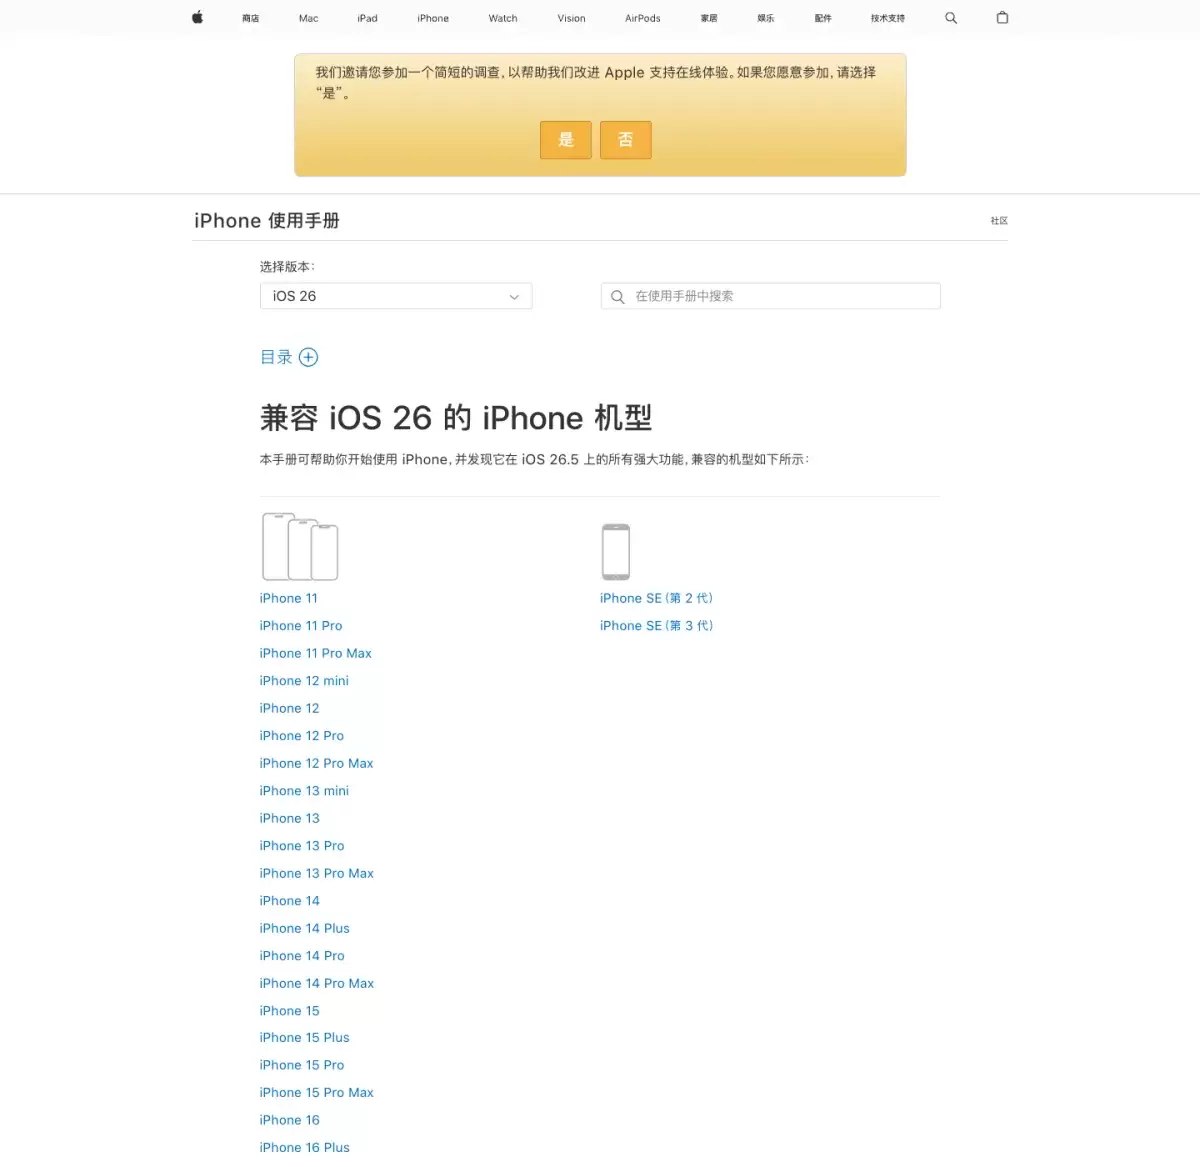Click the iPhone 使用手册 title link
This screenshot has height=1167, width=1200.
(x=267, y=221)
